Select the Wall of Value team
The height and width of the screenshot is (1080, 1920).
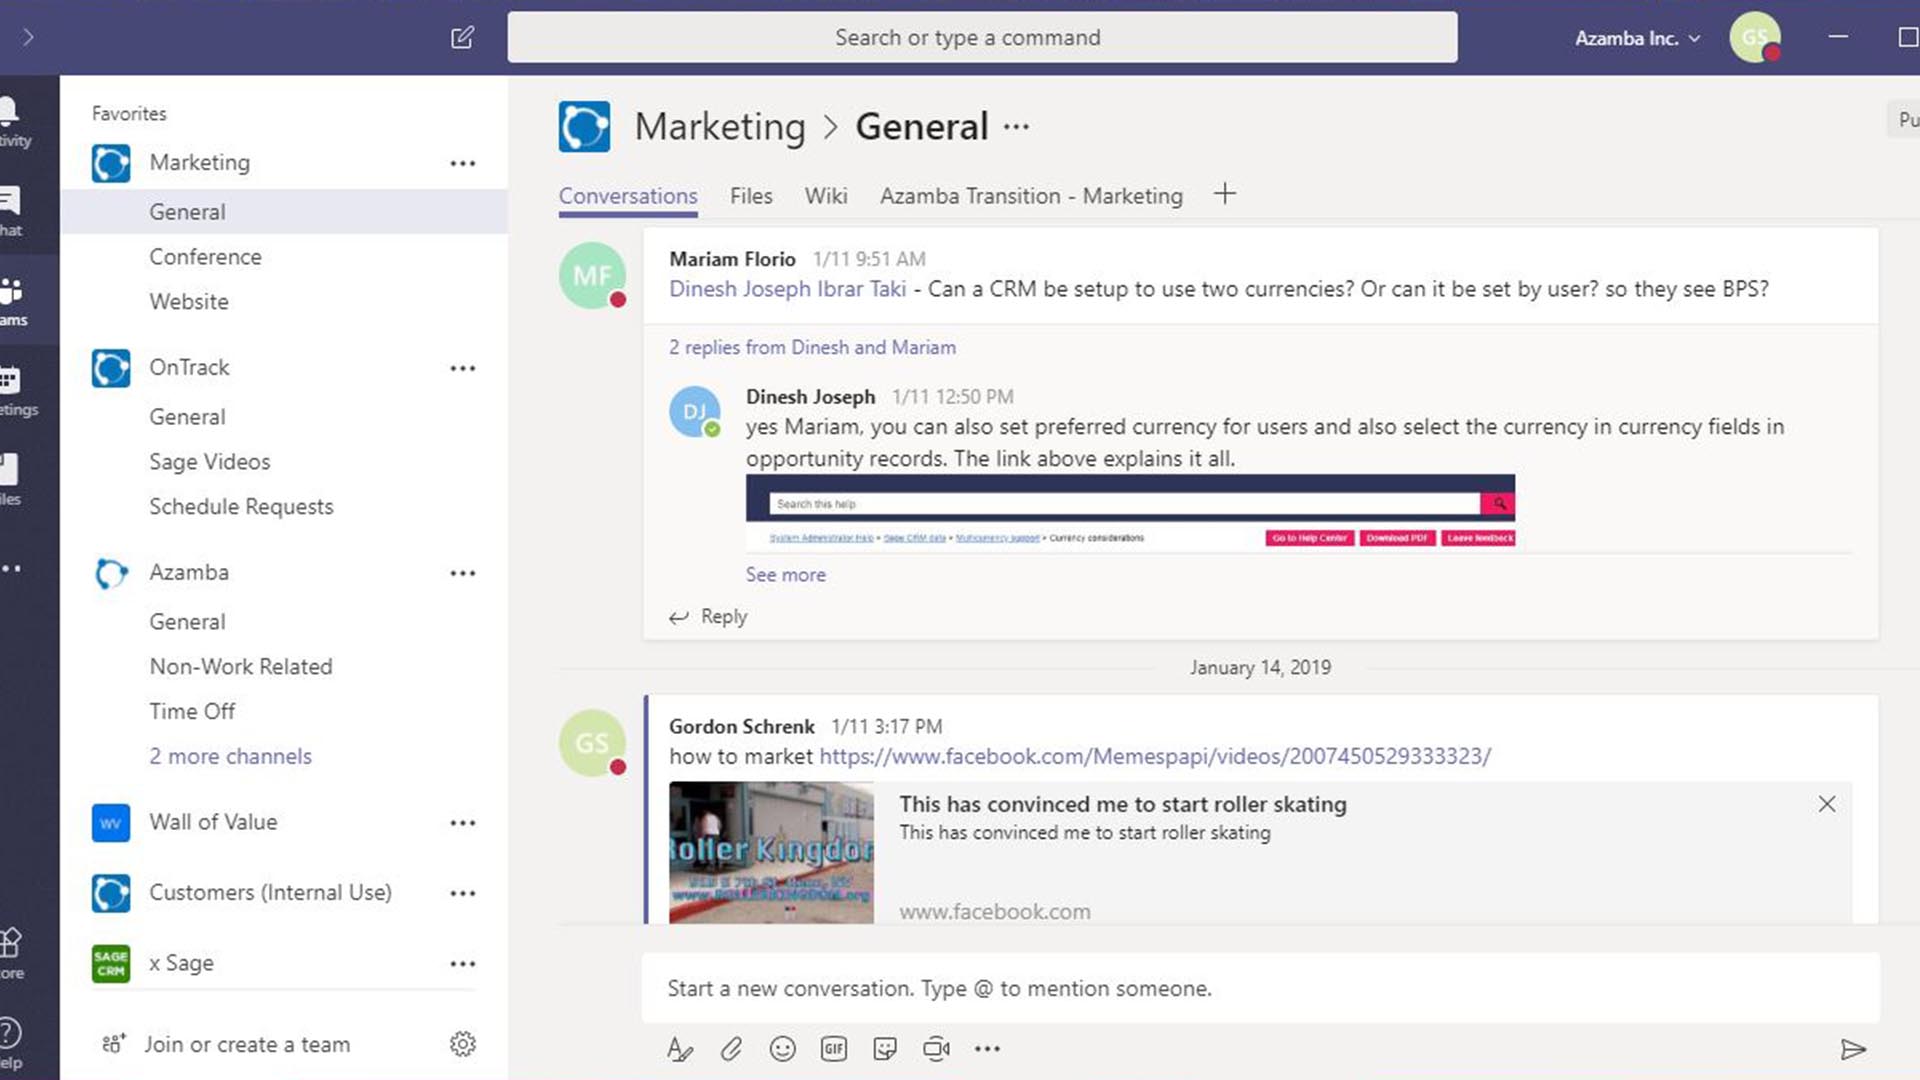pyautogui.click(x=213, y=822)
